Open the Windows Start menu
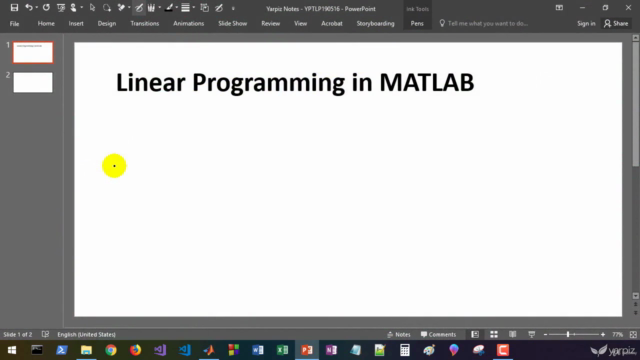 coord(12,350)
